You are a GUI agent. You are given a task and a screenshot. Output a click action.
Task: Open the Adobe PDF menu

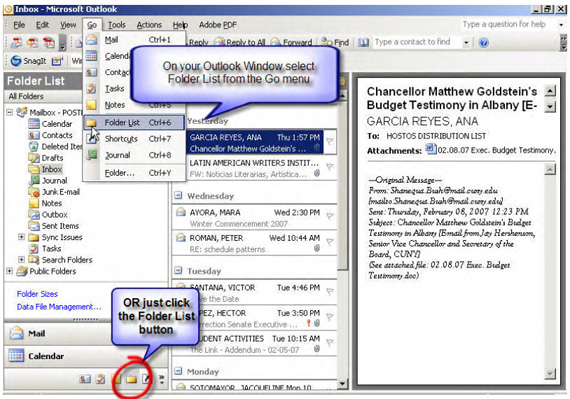217,25
